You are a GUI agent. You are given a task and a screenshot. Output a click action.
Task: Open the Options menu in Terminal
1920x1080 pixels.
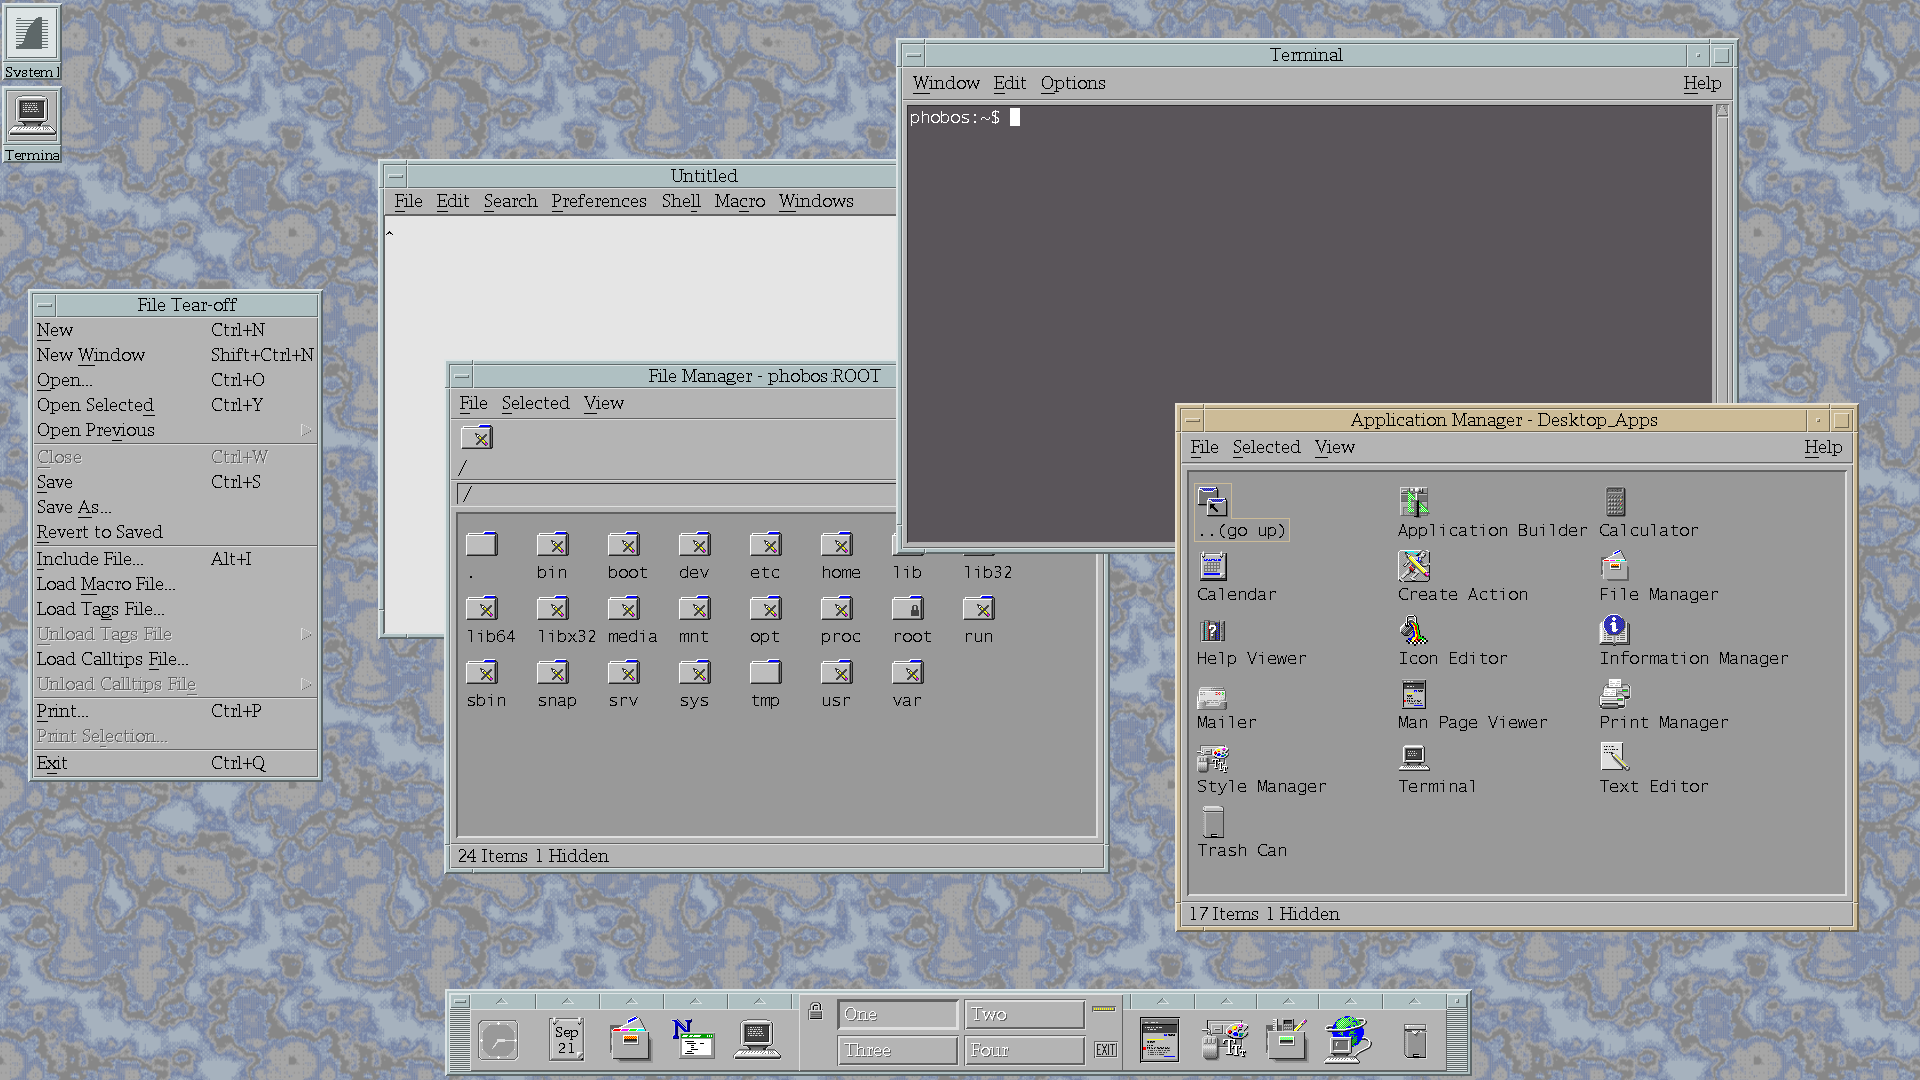pos(1072,83)
